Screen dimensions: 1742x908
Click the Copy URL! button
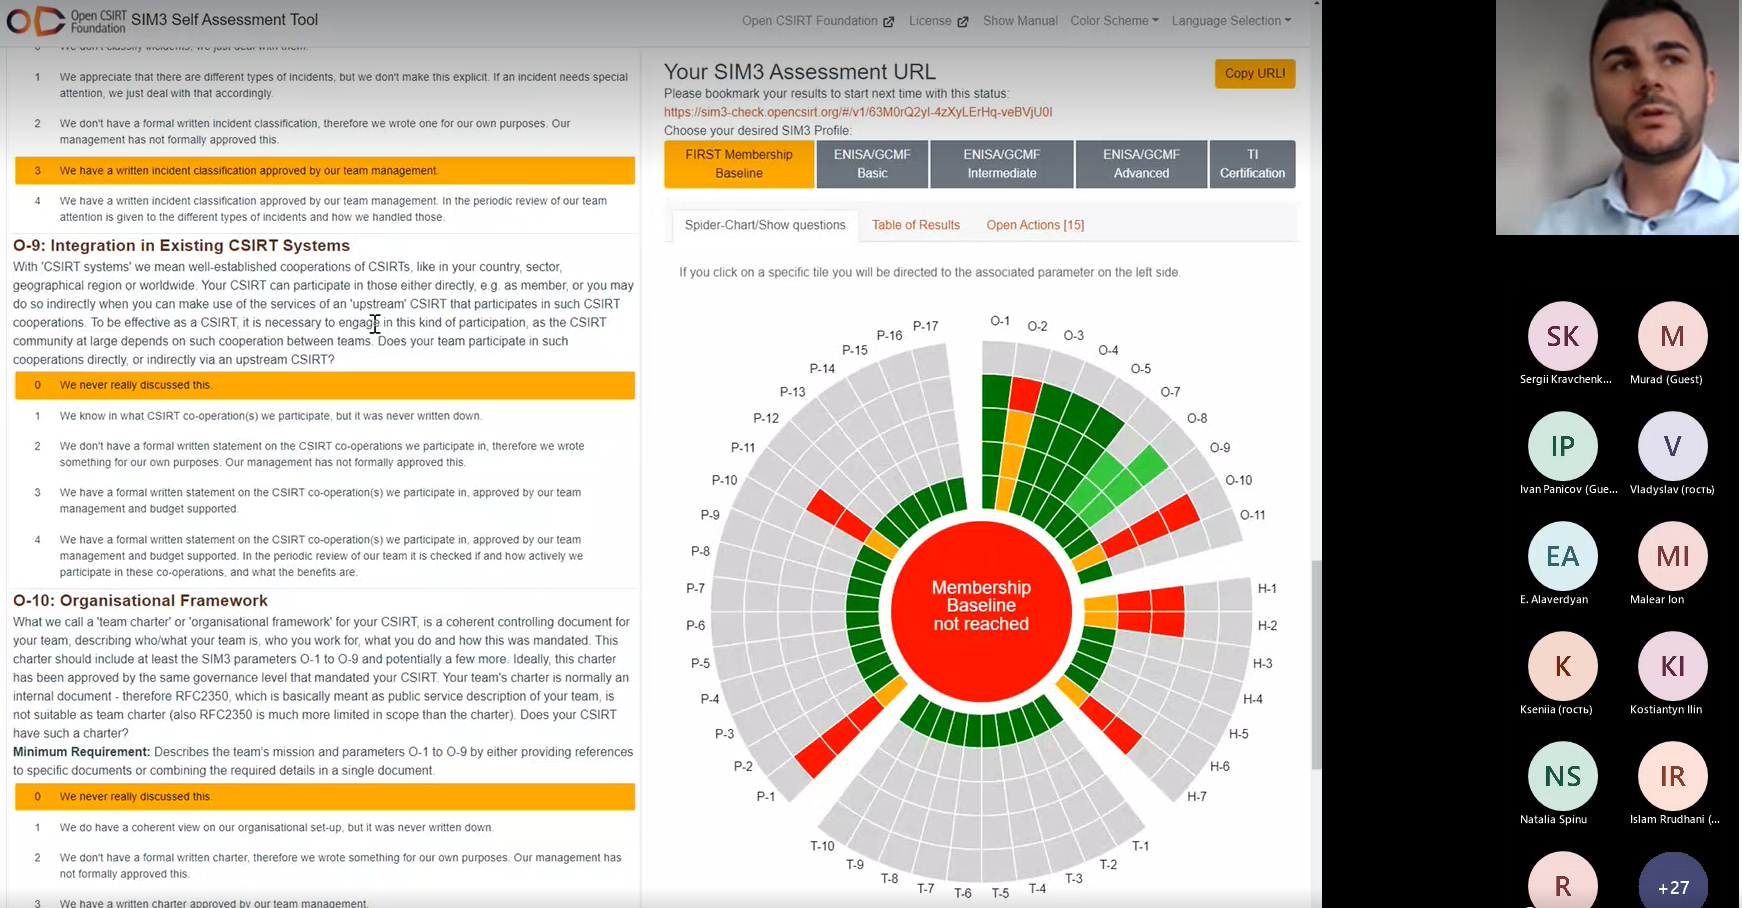click(1255, 73)
